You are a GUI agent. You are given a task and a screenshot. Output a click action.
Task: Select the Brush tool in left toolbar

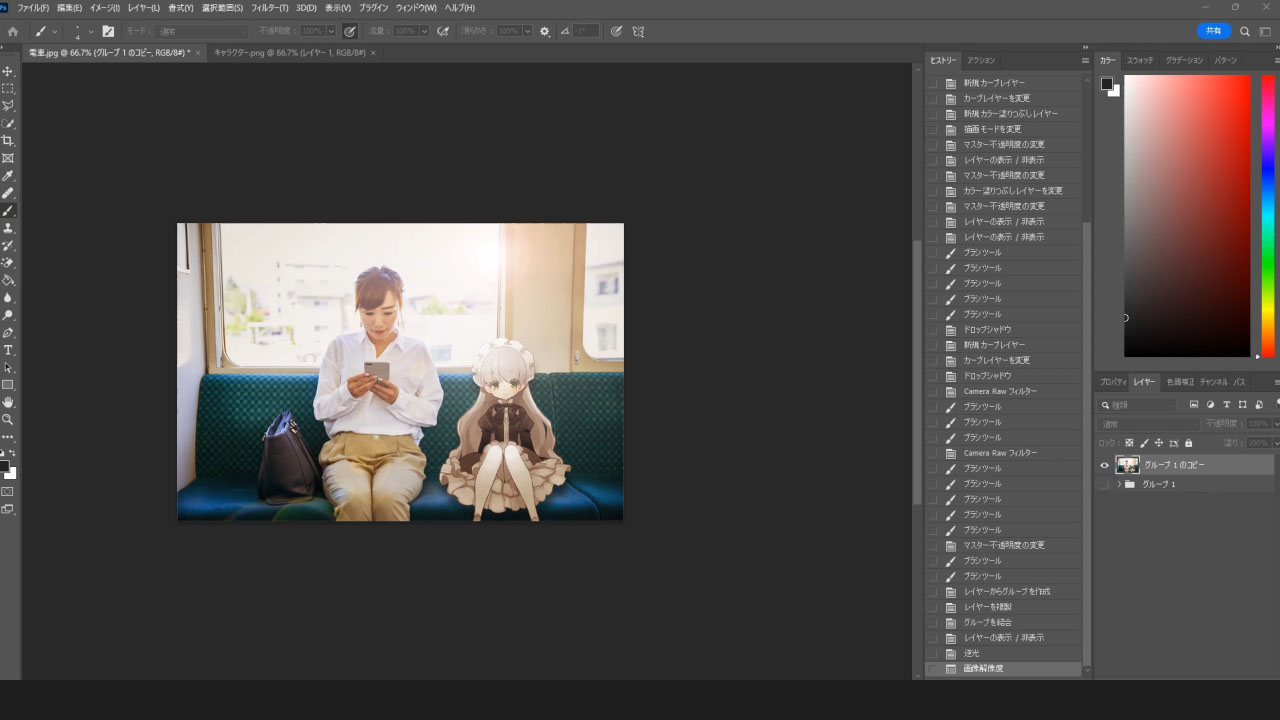tap(8, 211)
